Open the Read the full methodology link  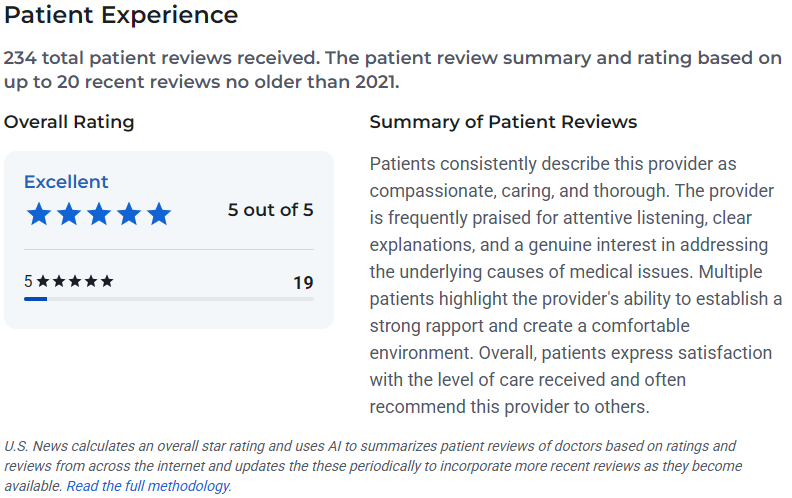pyautogui.click(x=149, y=486)
